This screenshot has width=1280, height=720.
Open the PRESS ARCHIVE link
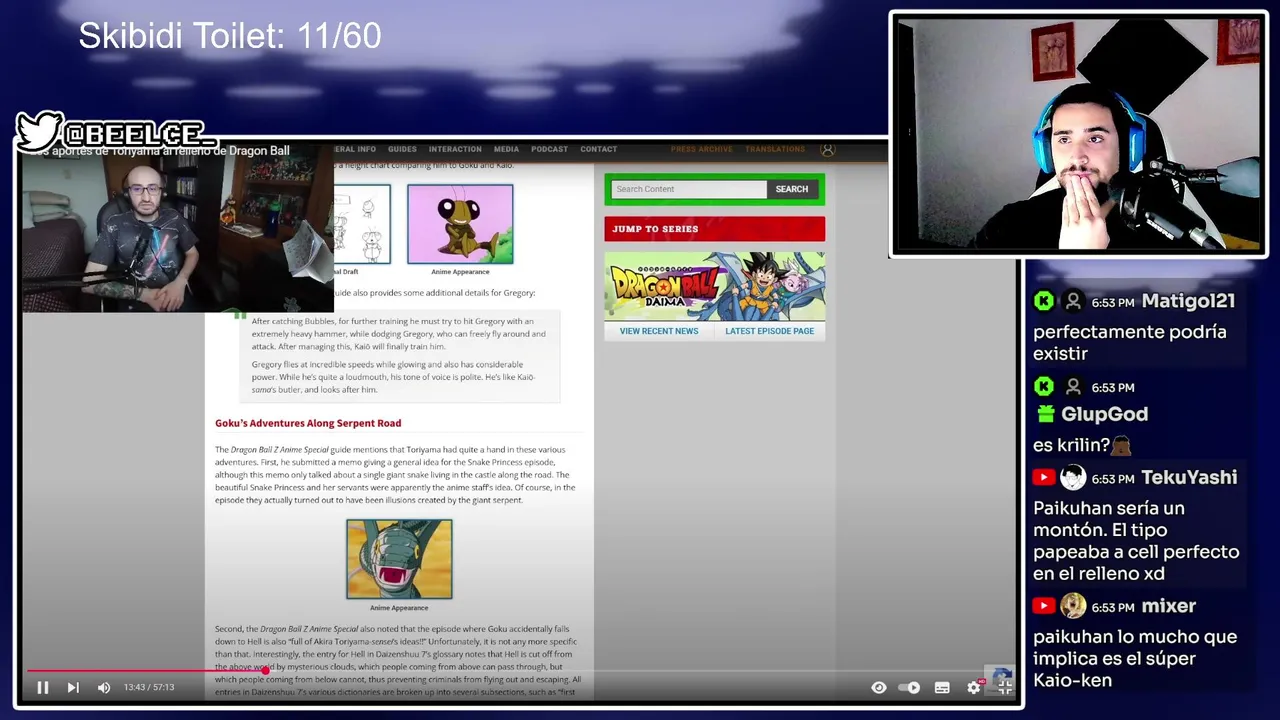[x=701, y=149]
